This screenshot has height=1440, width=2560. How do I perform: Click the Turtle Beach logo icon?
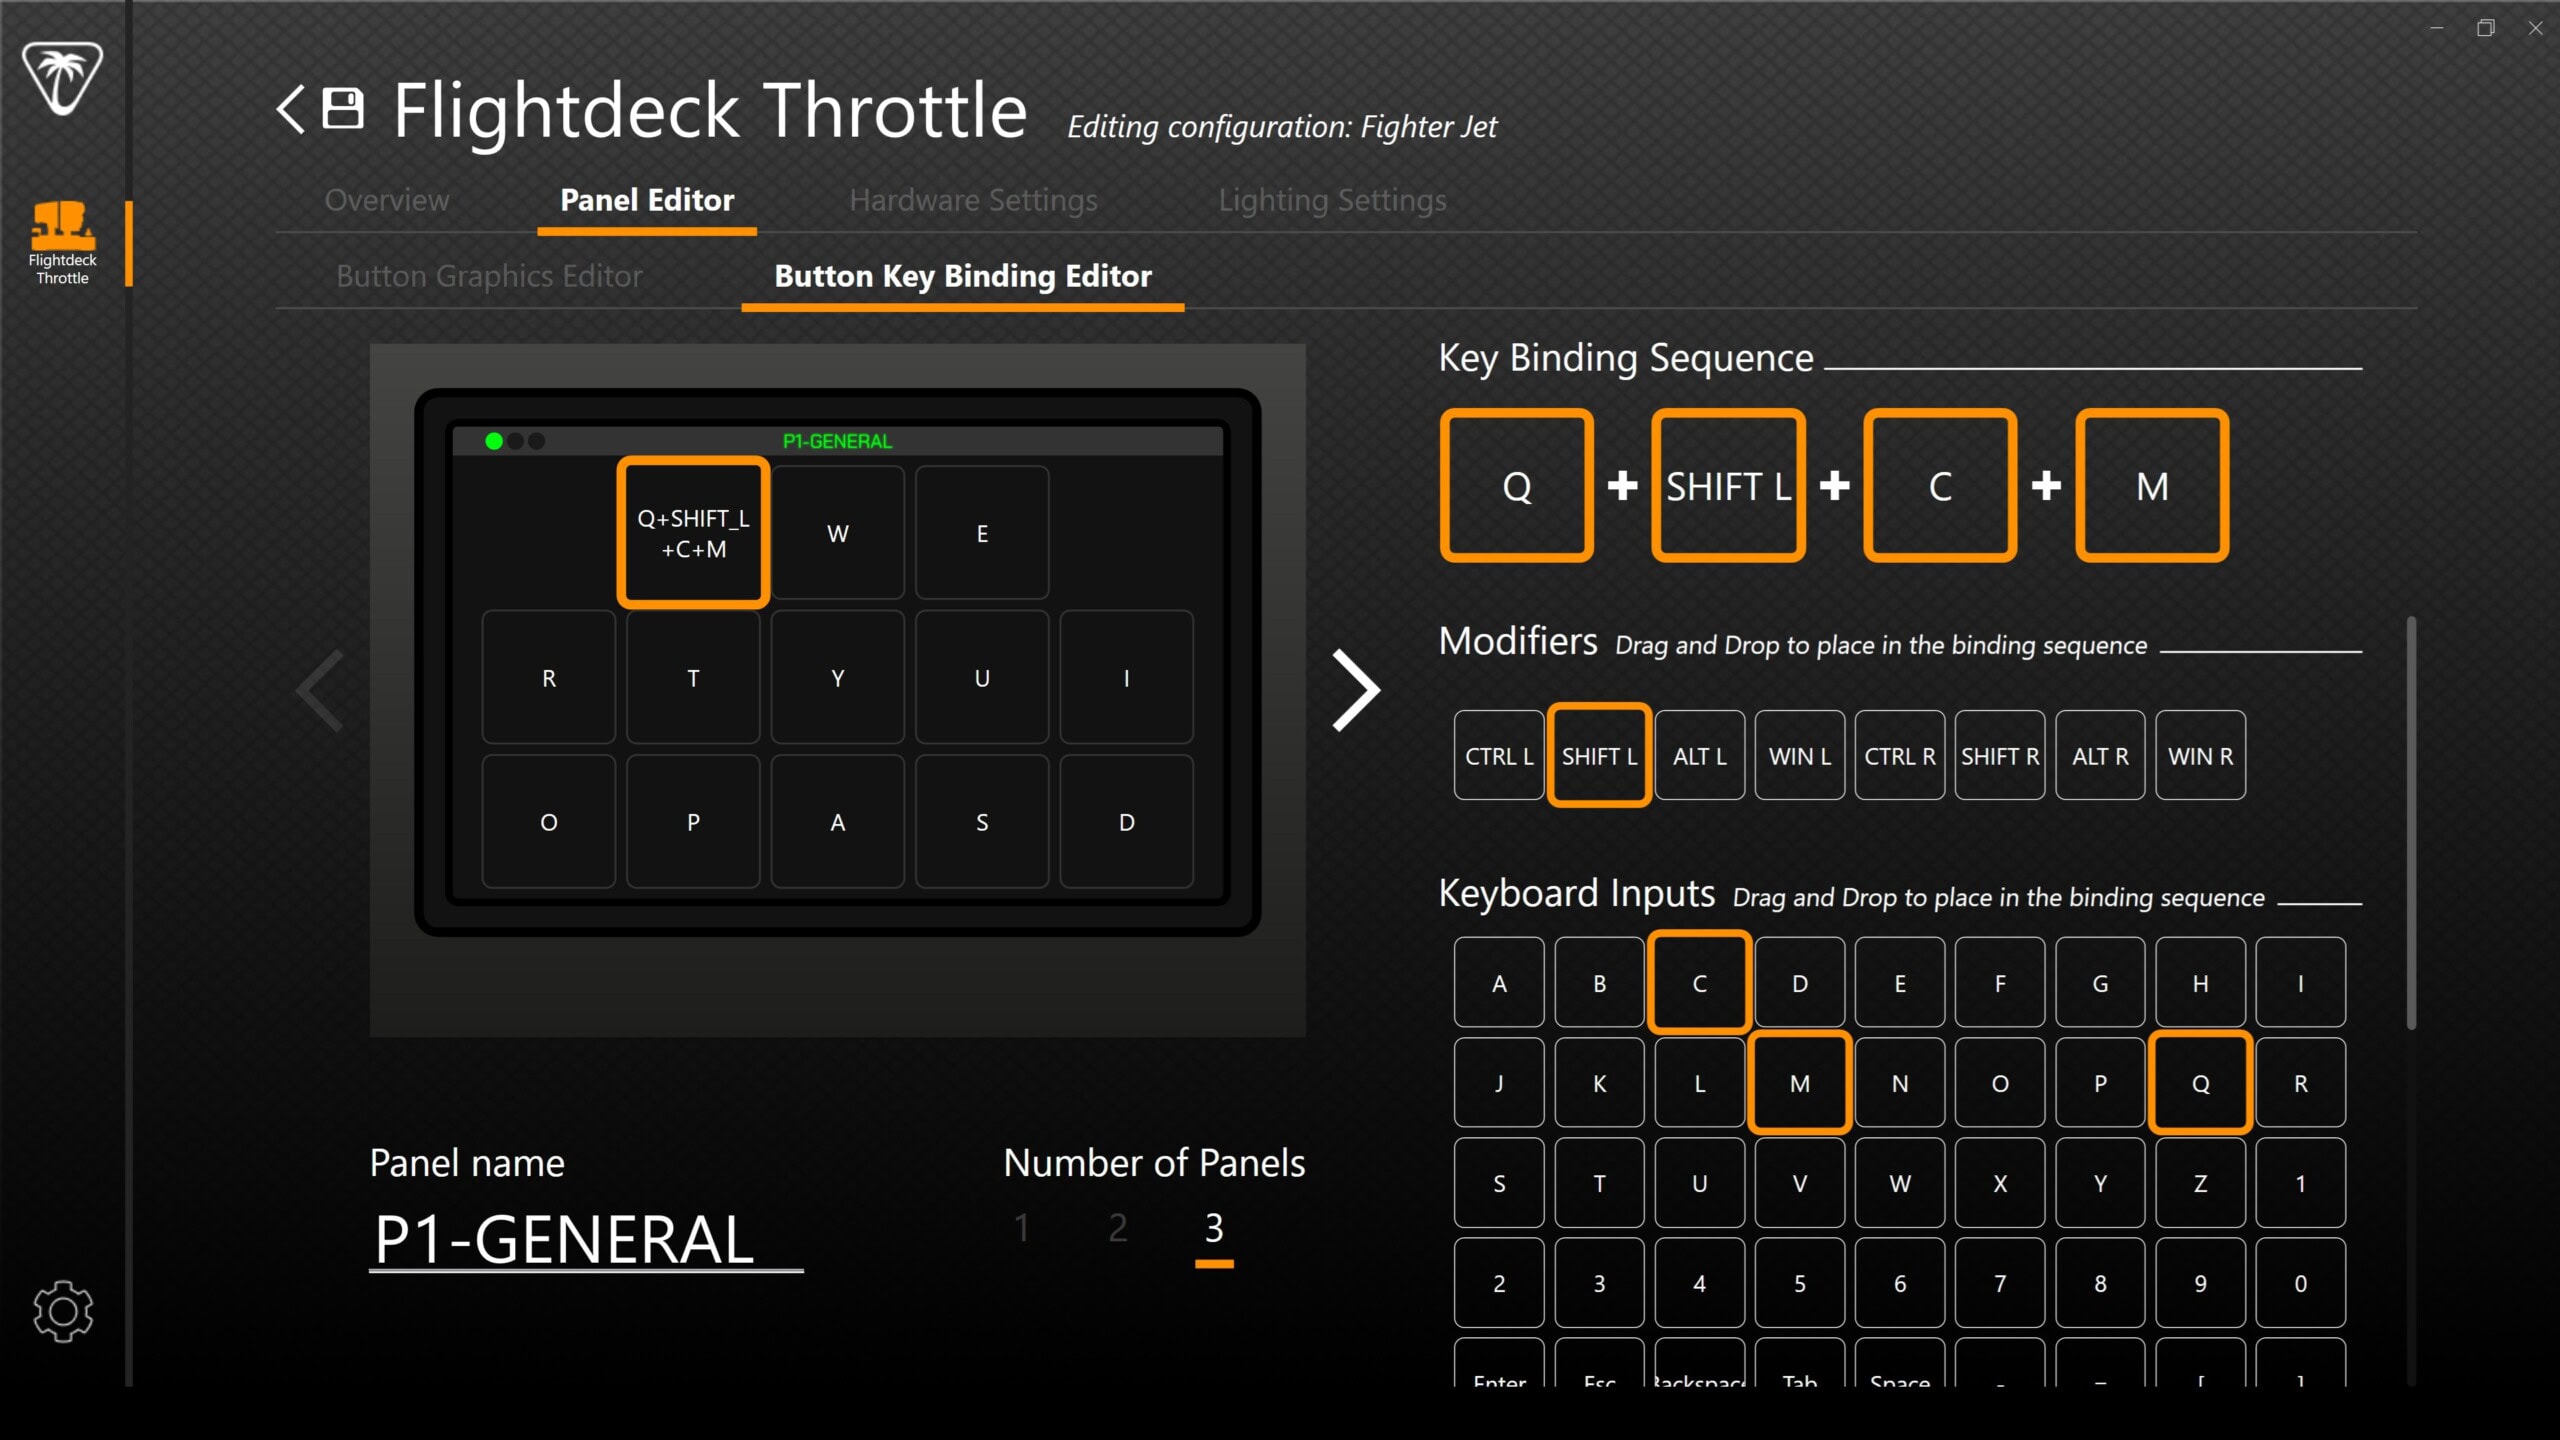(x=62, y=78)
